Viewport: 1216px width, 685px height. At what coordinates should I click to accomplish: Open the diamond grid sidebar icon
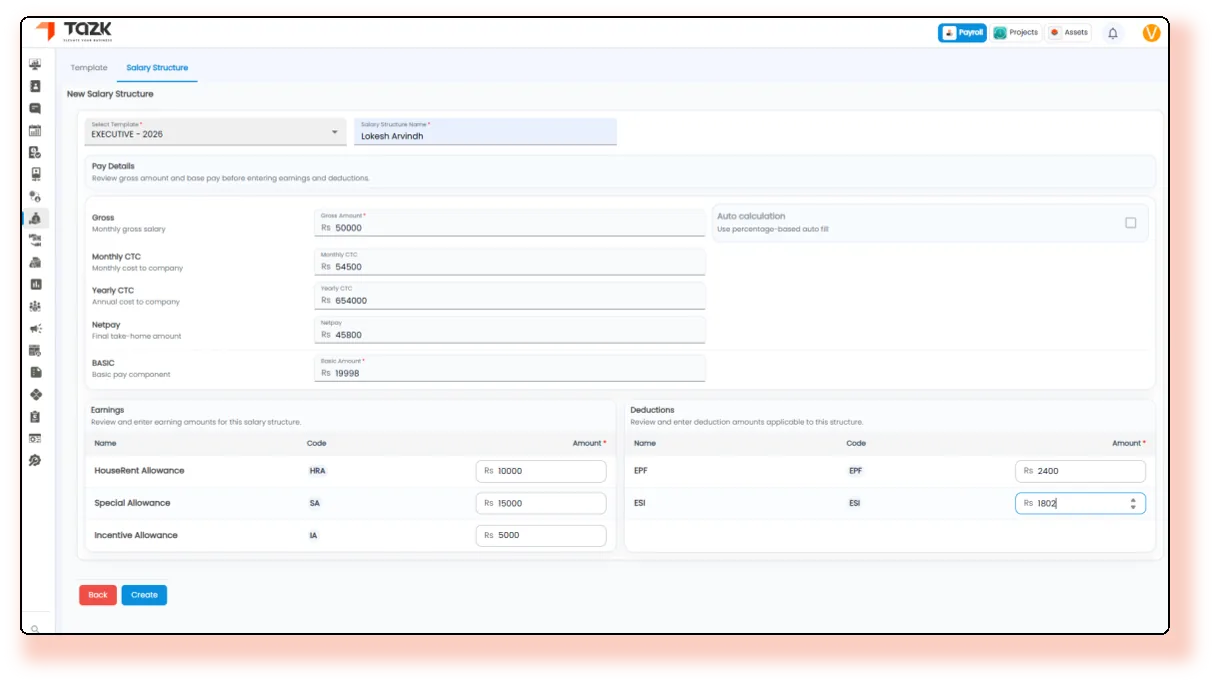[x=35, y=394]
